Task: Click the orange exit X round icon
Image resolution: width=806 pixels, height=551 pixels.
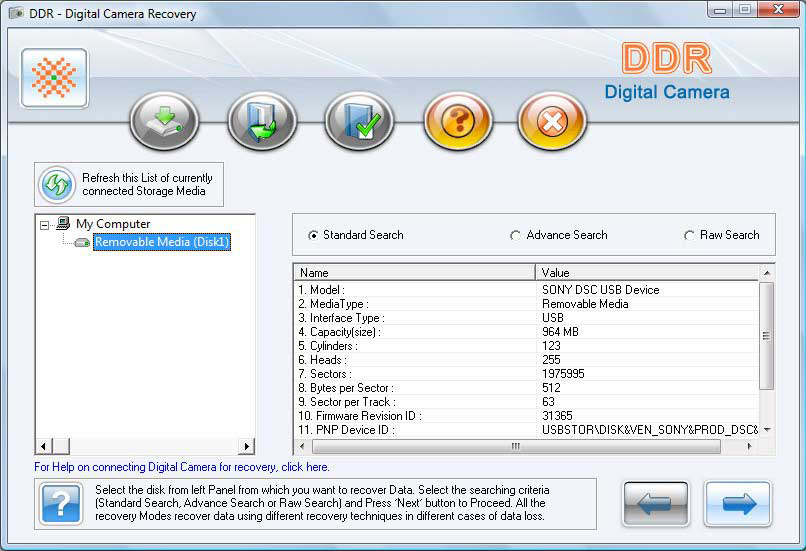Action: (x=551, y=122)
